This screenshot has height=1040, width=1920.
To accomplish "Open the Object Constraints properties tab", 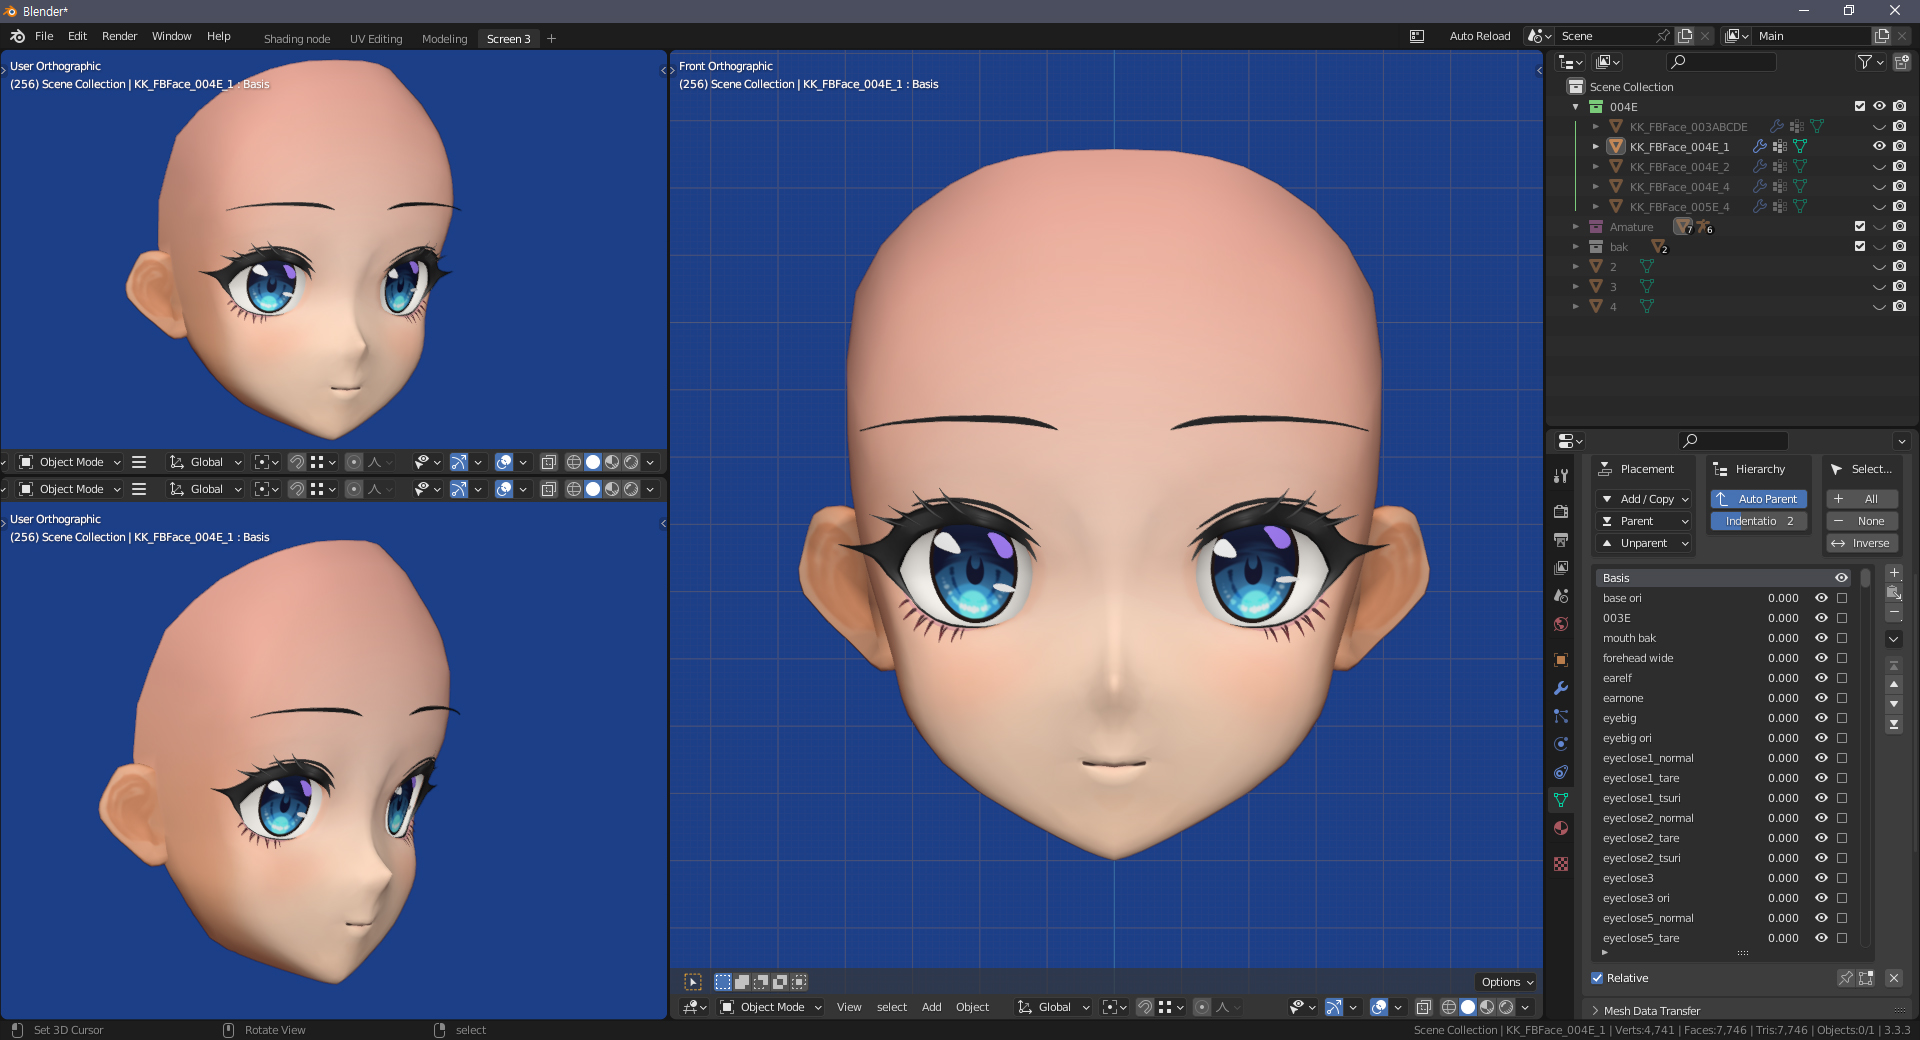I will pyautogui.click(x=1561, y=772).
